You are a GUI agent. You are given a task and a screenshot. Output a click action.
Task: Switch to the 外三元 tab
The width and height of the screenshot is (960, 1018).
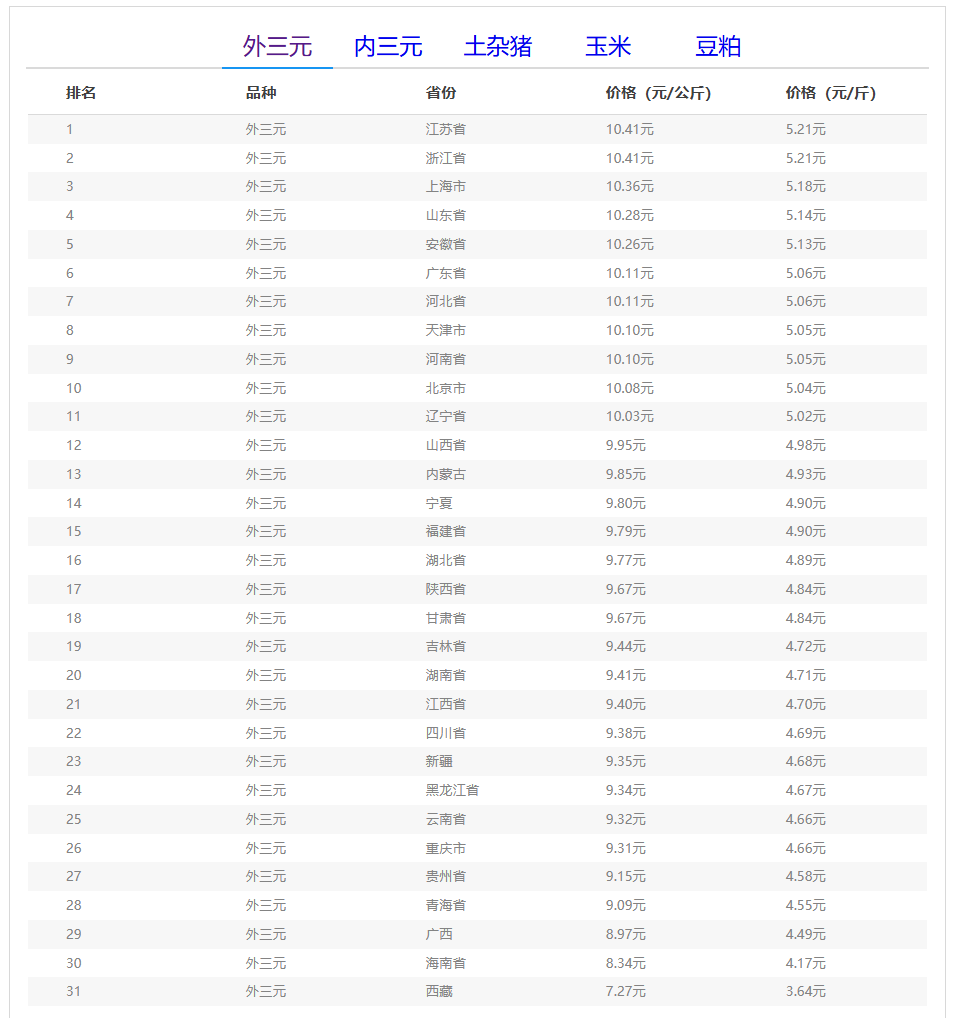click(277, 47)
